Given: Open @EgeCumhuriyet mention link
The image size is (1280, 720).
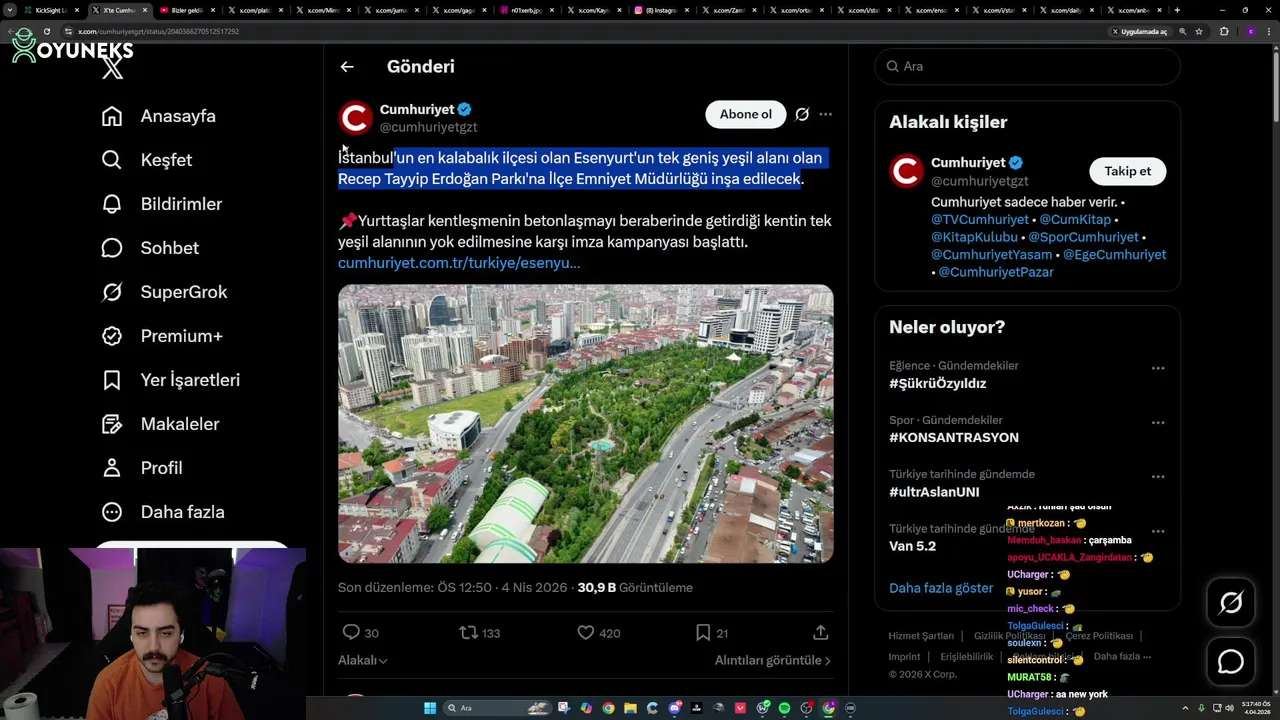Looking at the screenshot, I should click(x=1114, y=254).
